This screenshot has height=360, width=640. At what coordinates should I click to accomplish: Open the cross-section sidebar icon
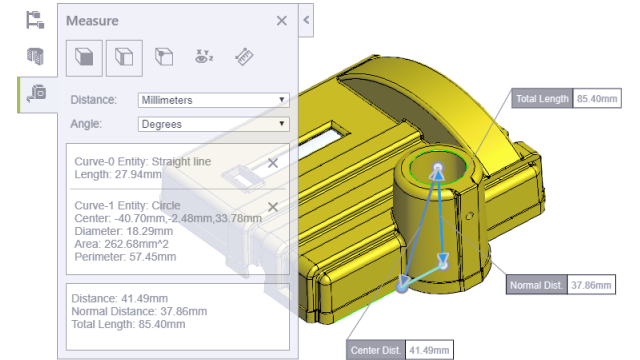tap(36, 56)
